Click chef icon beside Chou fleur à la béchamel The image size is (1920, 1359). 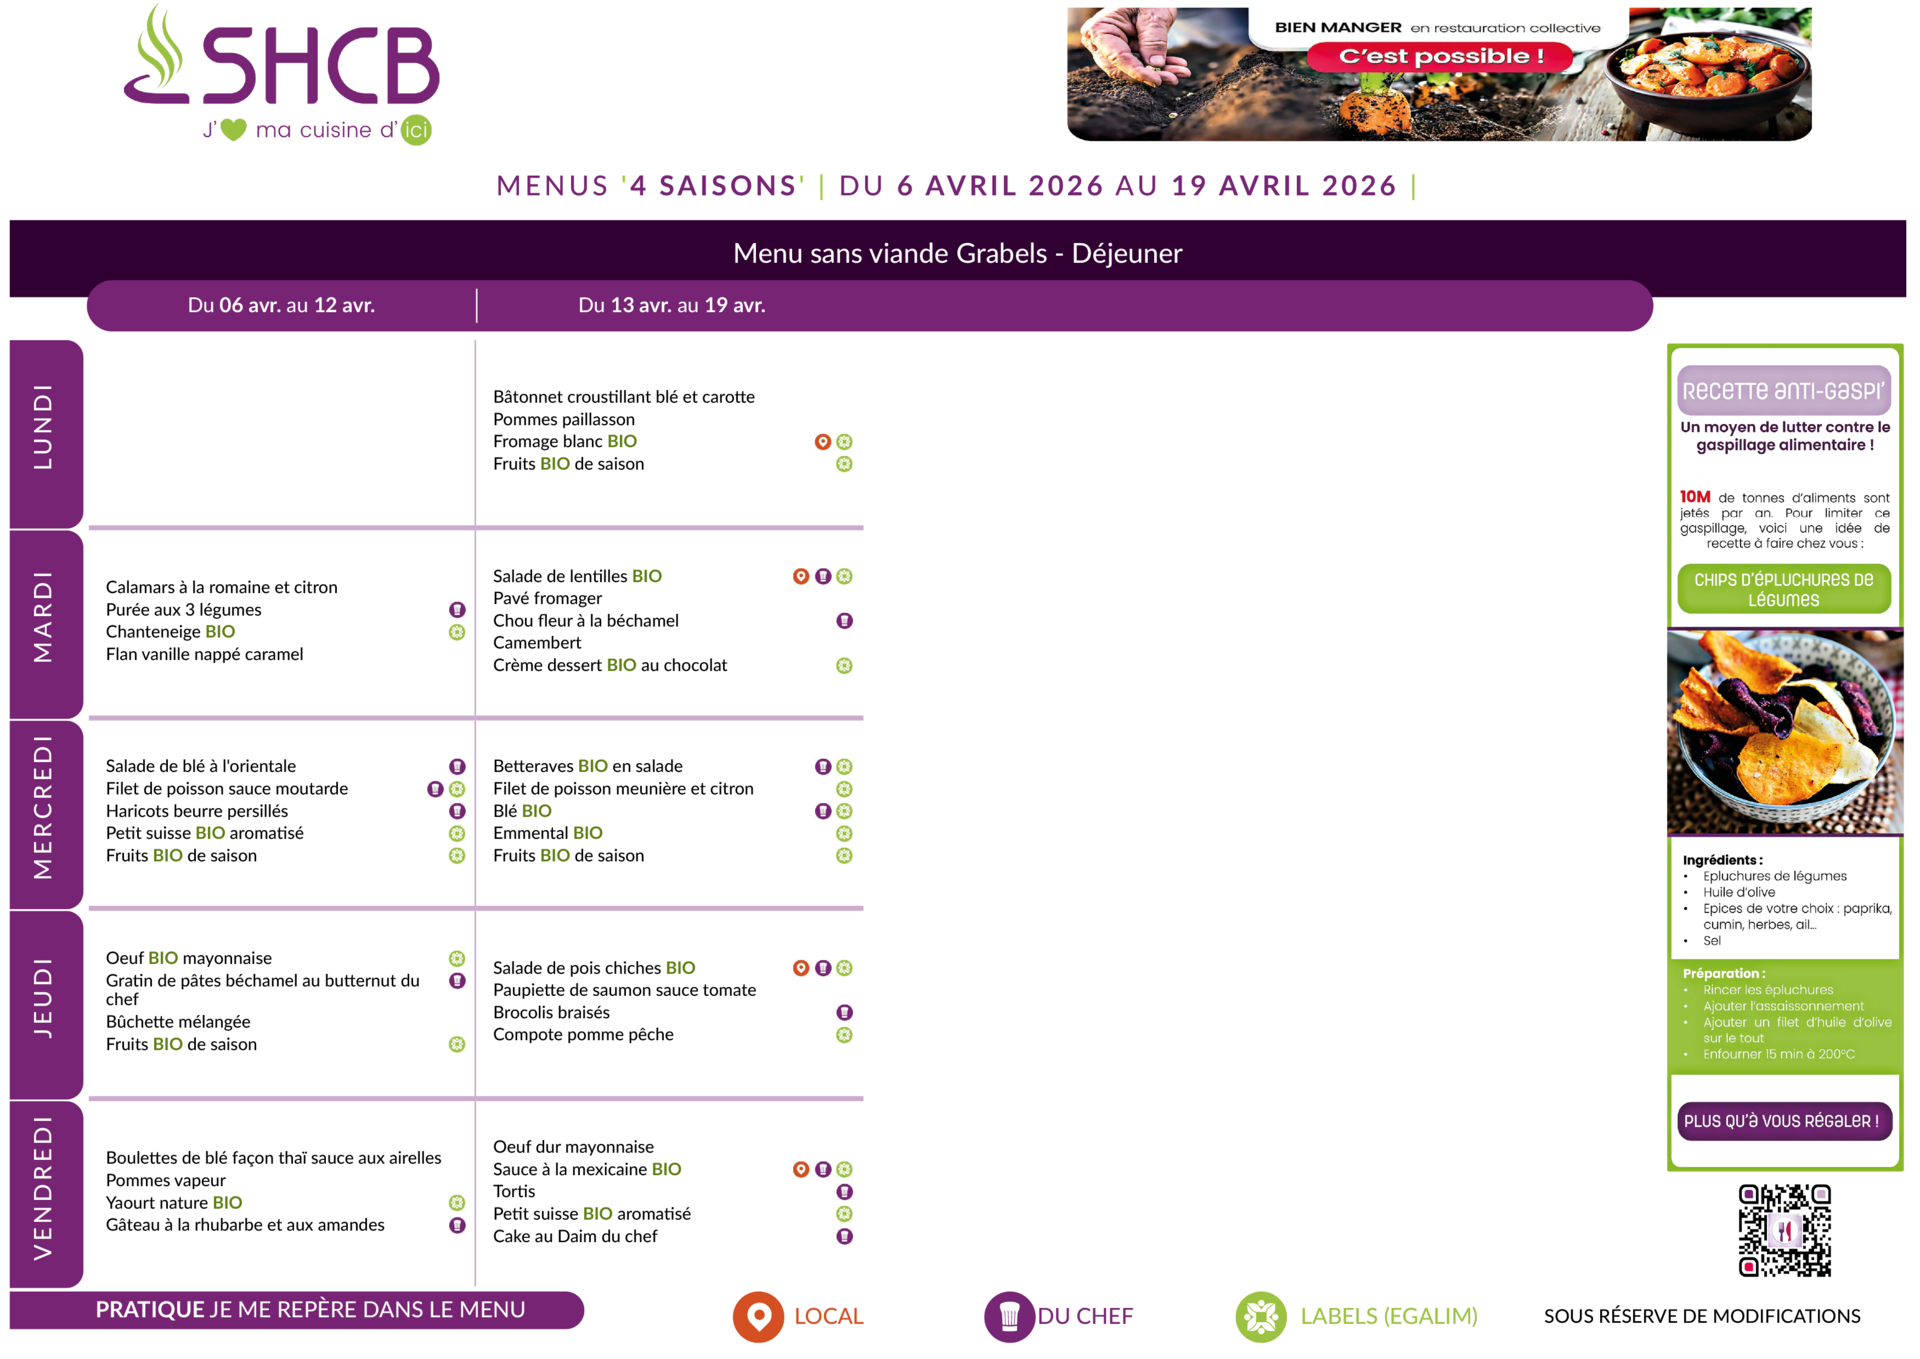(844, 621)
